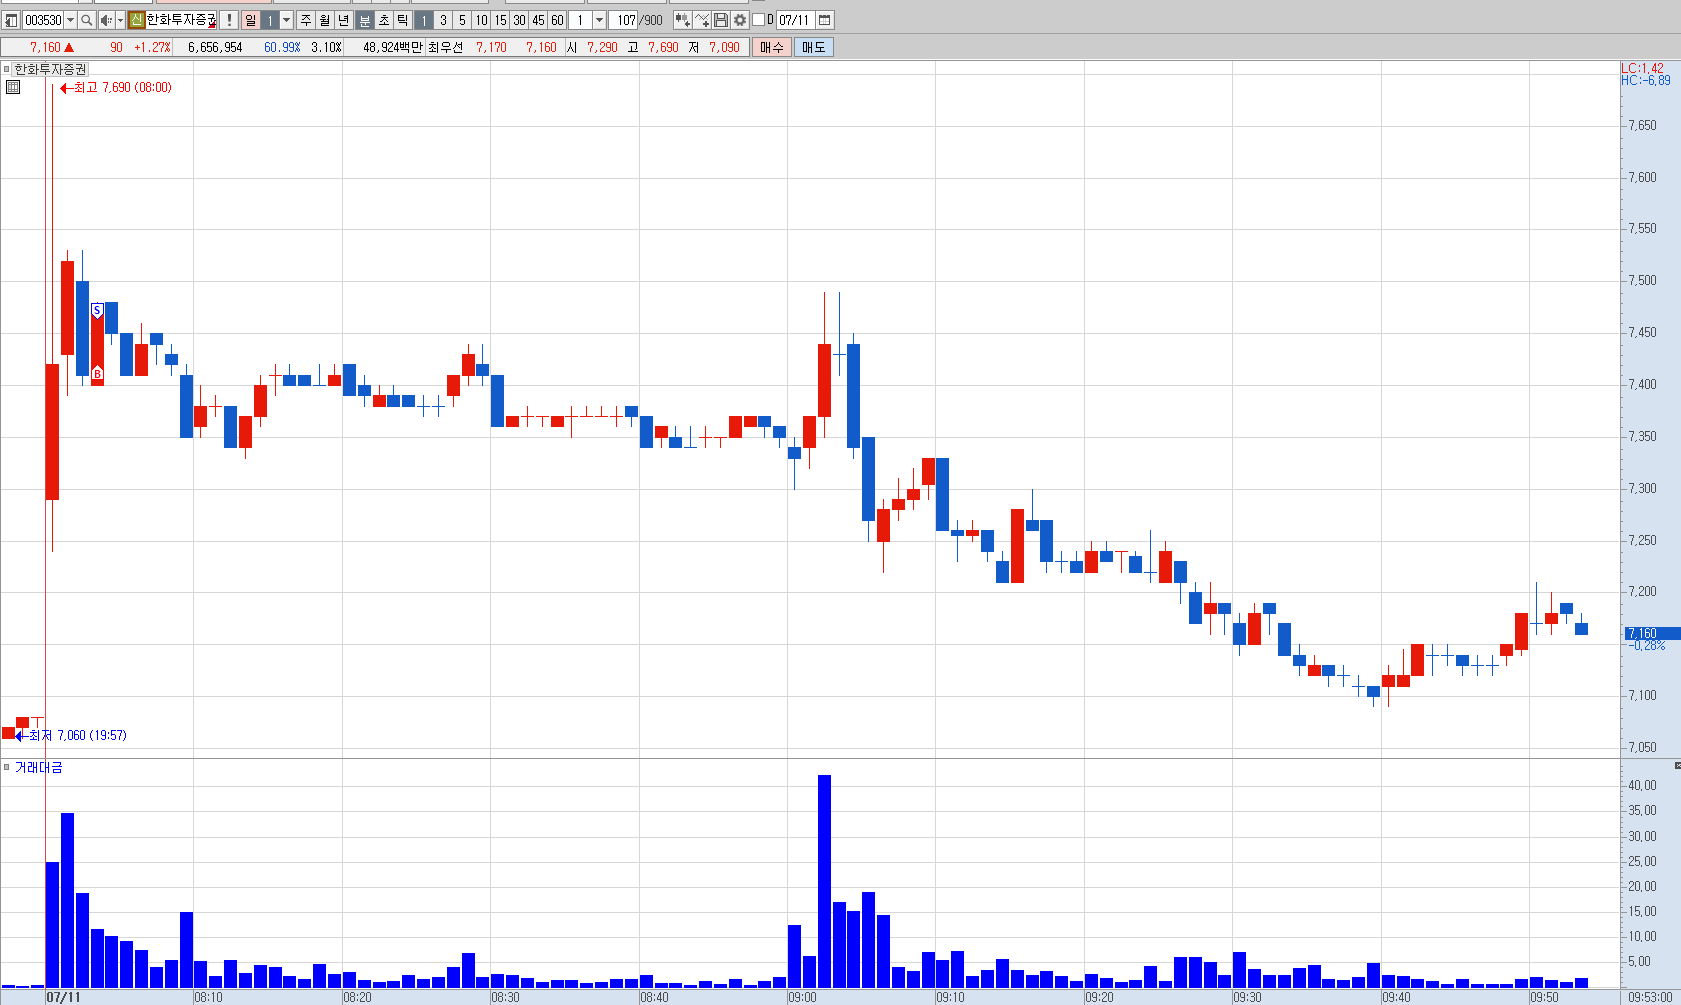Expand the custom interval dropdown arrow

(599, 20)
